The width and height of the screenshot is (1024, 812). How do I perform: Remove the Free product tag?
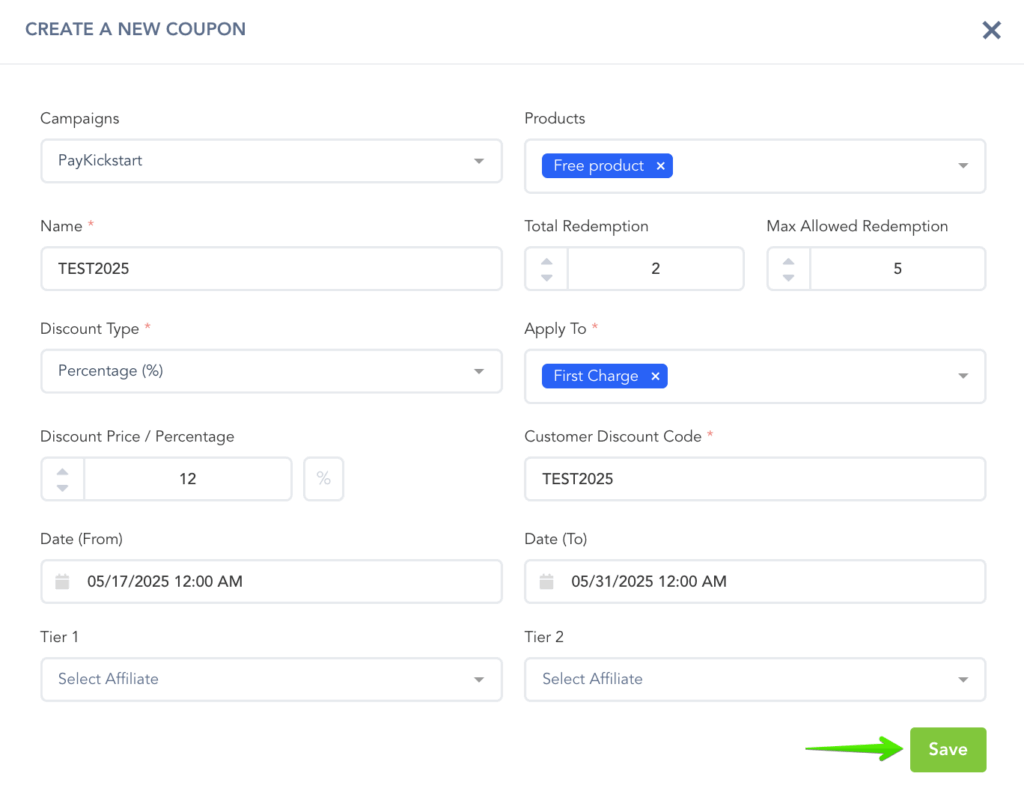660,166
